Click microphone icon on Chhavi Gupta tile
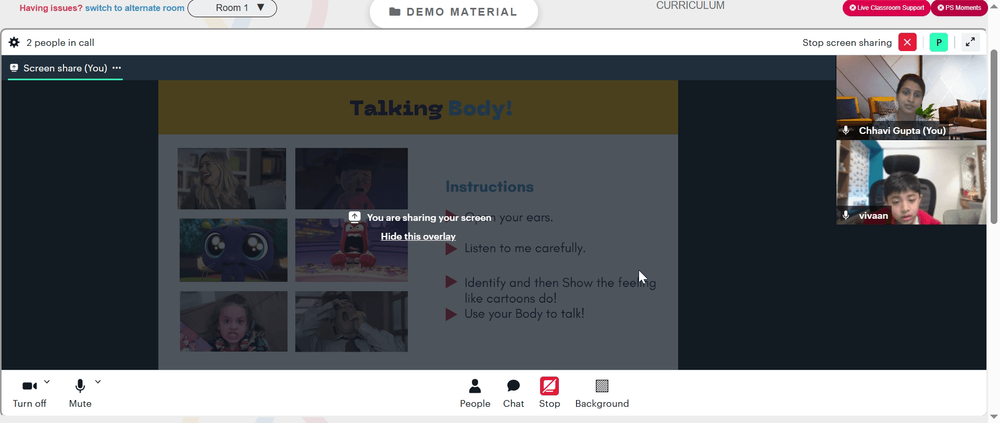The image size is (1000, 423). [x=846, y=130]
